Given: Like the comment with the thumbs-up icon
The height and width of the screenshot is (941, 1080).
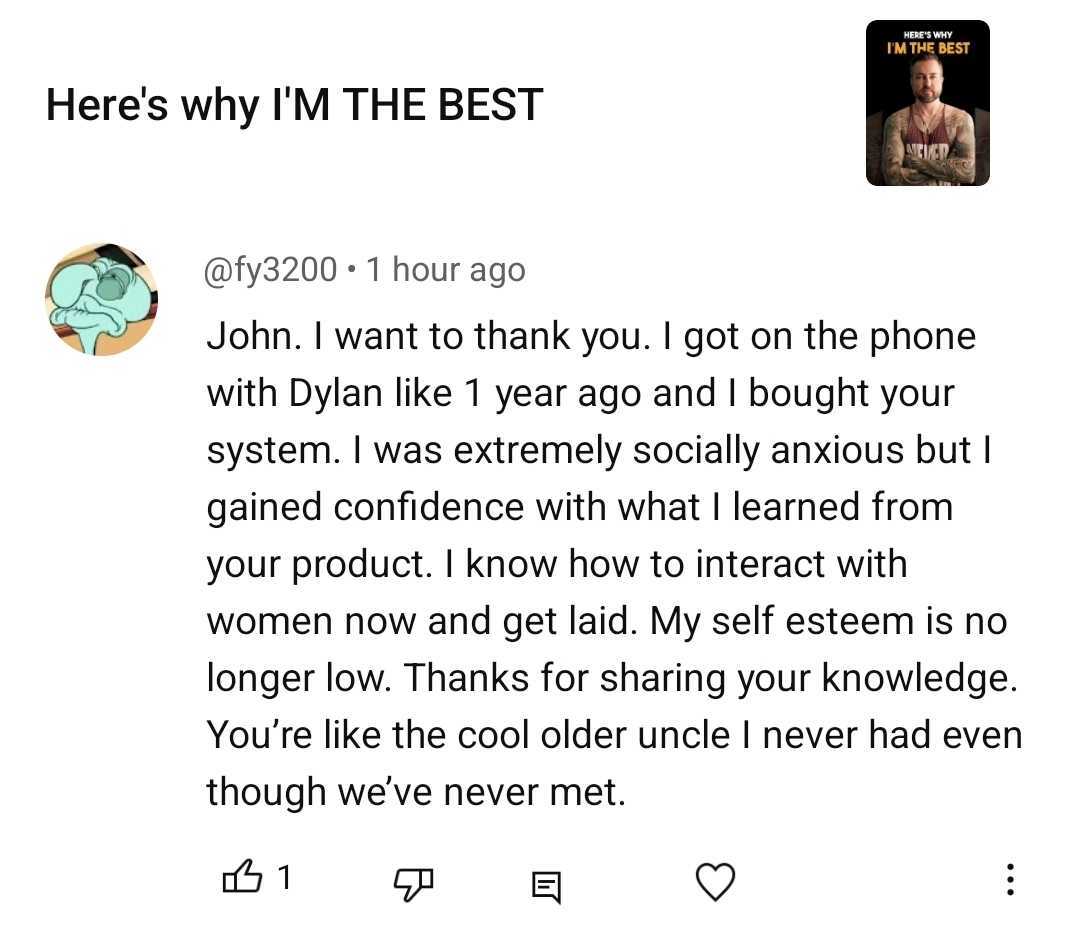Looking at the screenshot, I should point(242,878).
